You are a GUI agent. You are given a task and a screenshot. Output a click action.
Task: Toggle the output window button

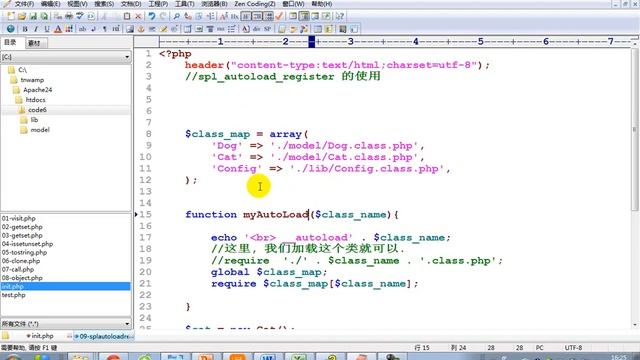click(315, 16)
